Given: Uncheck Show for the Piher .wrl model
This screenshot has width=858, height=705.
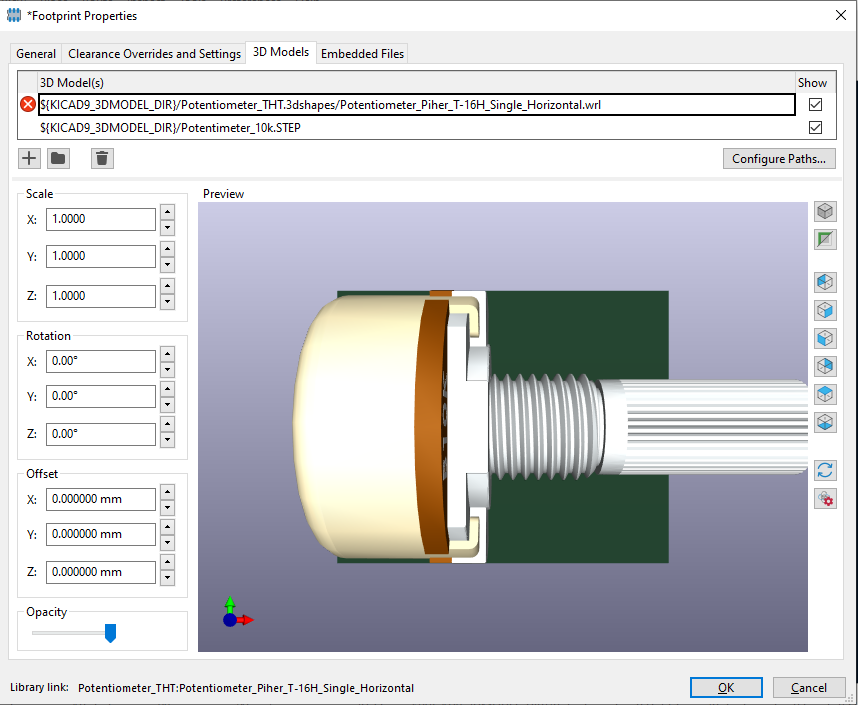Looking at the screenshot, I should (x=815, y=105).
